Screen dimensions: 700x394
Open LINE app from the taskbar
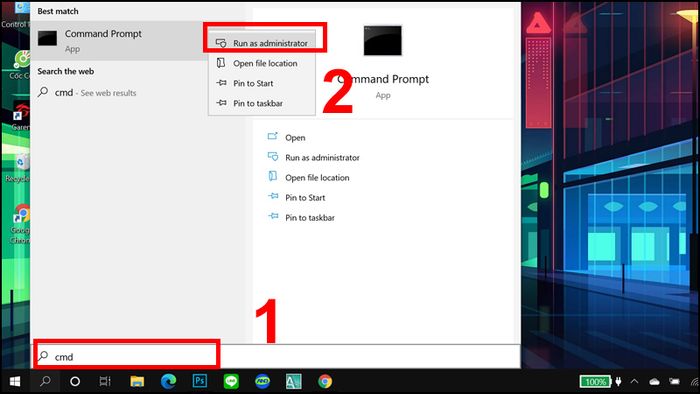tap(231, 382)
